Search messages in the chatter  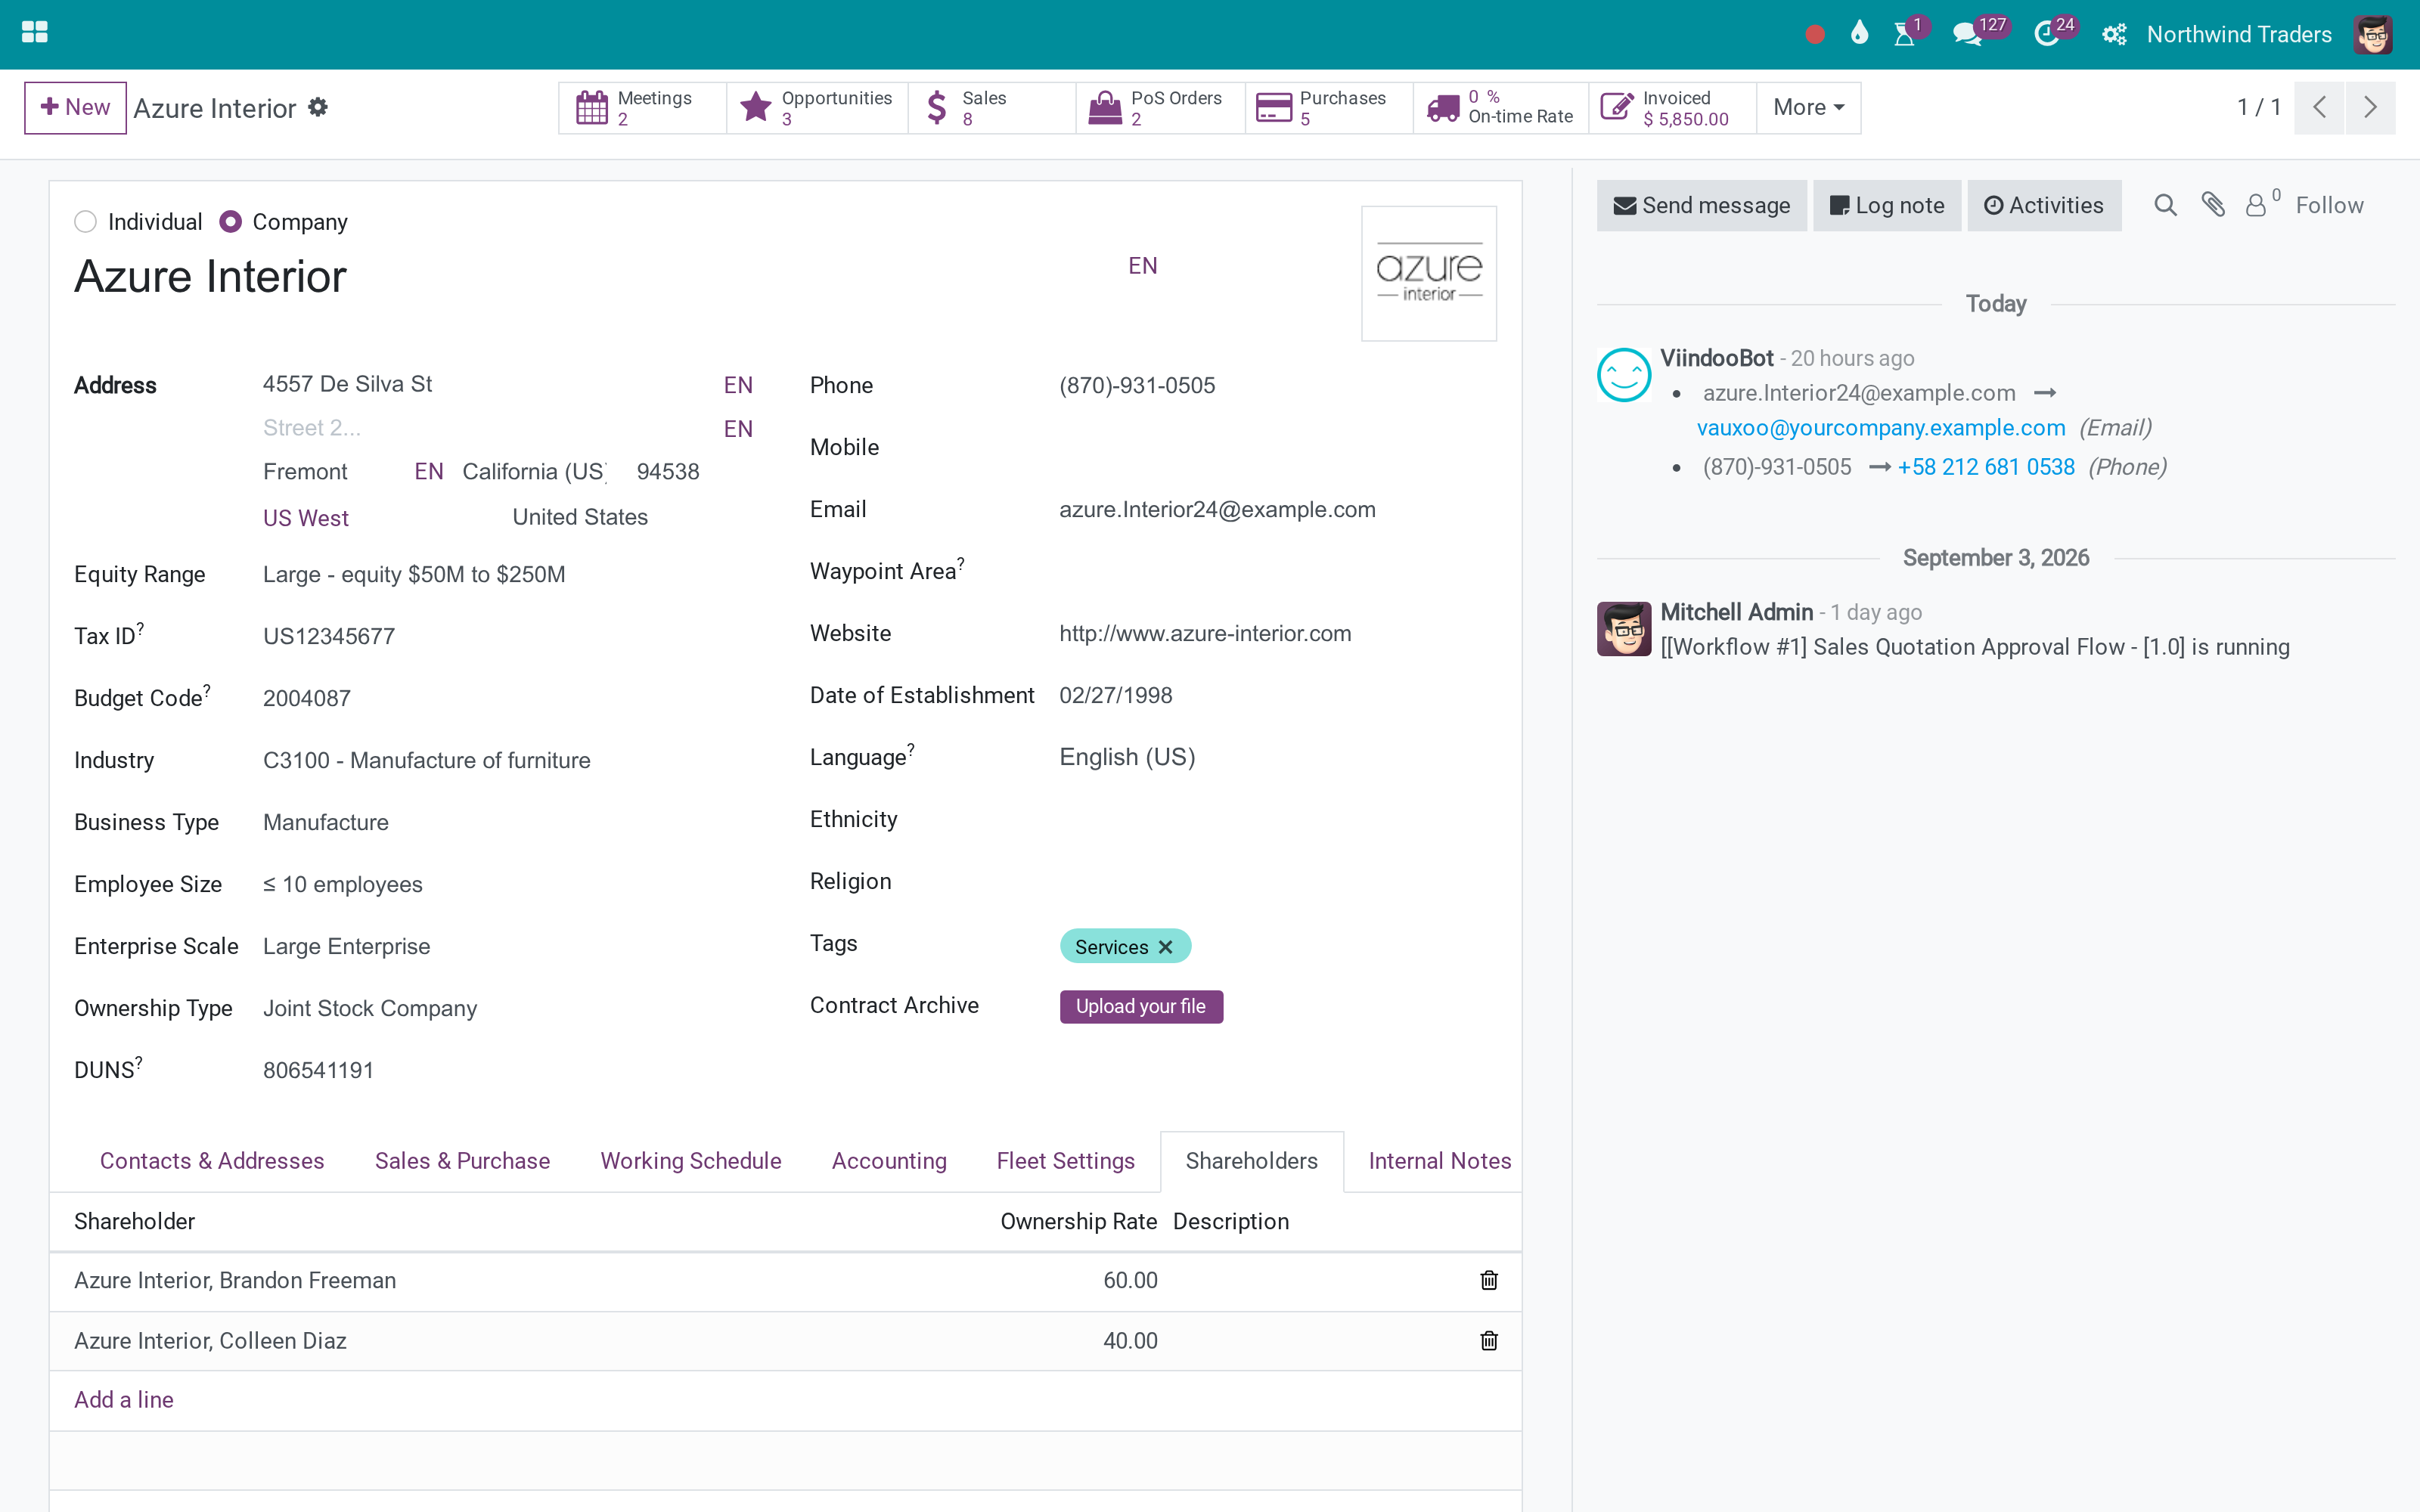click(x=2165, y=205)
